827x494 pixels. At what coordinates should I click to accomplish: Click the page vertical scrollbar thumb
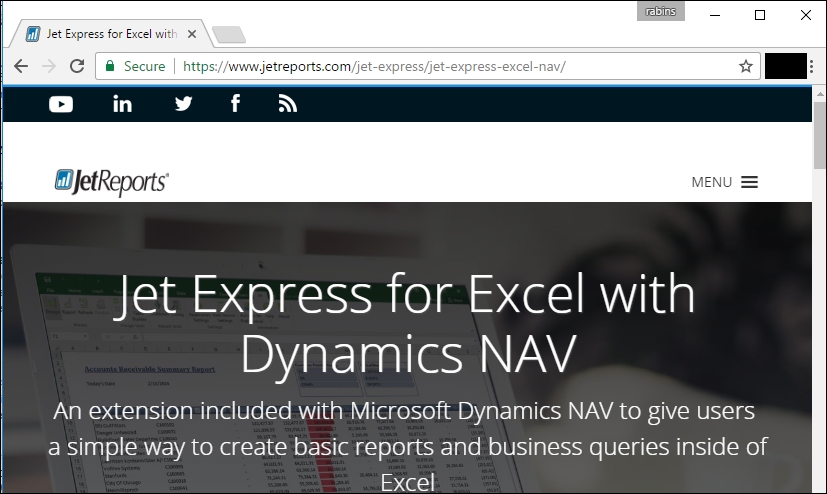pos(820,135)
